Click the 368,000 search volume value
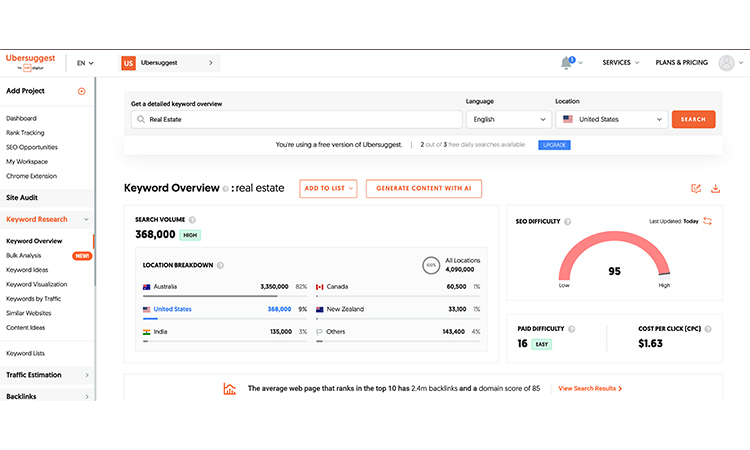This screenshot has height=450, width=750. tap(155, 234)
